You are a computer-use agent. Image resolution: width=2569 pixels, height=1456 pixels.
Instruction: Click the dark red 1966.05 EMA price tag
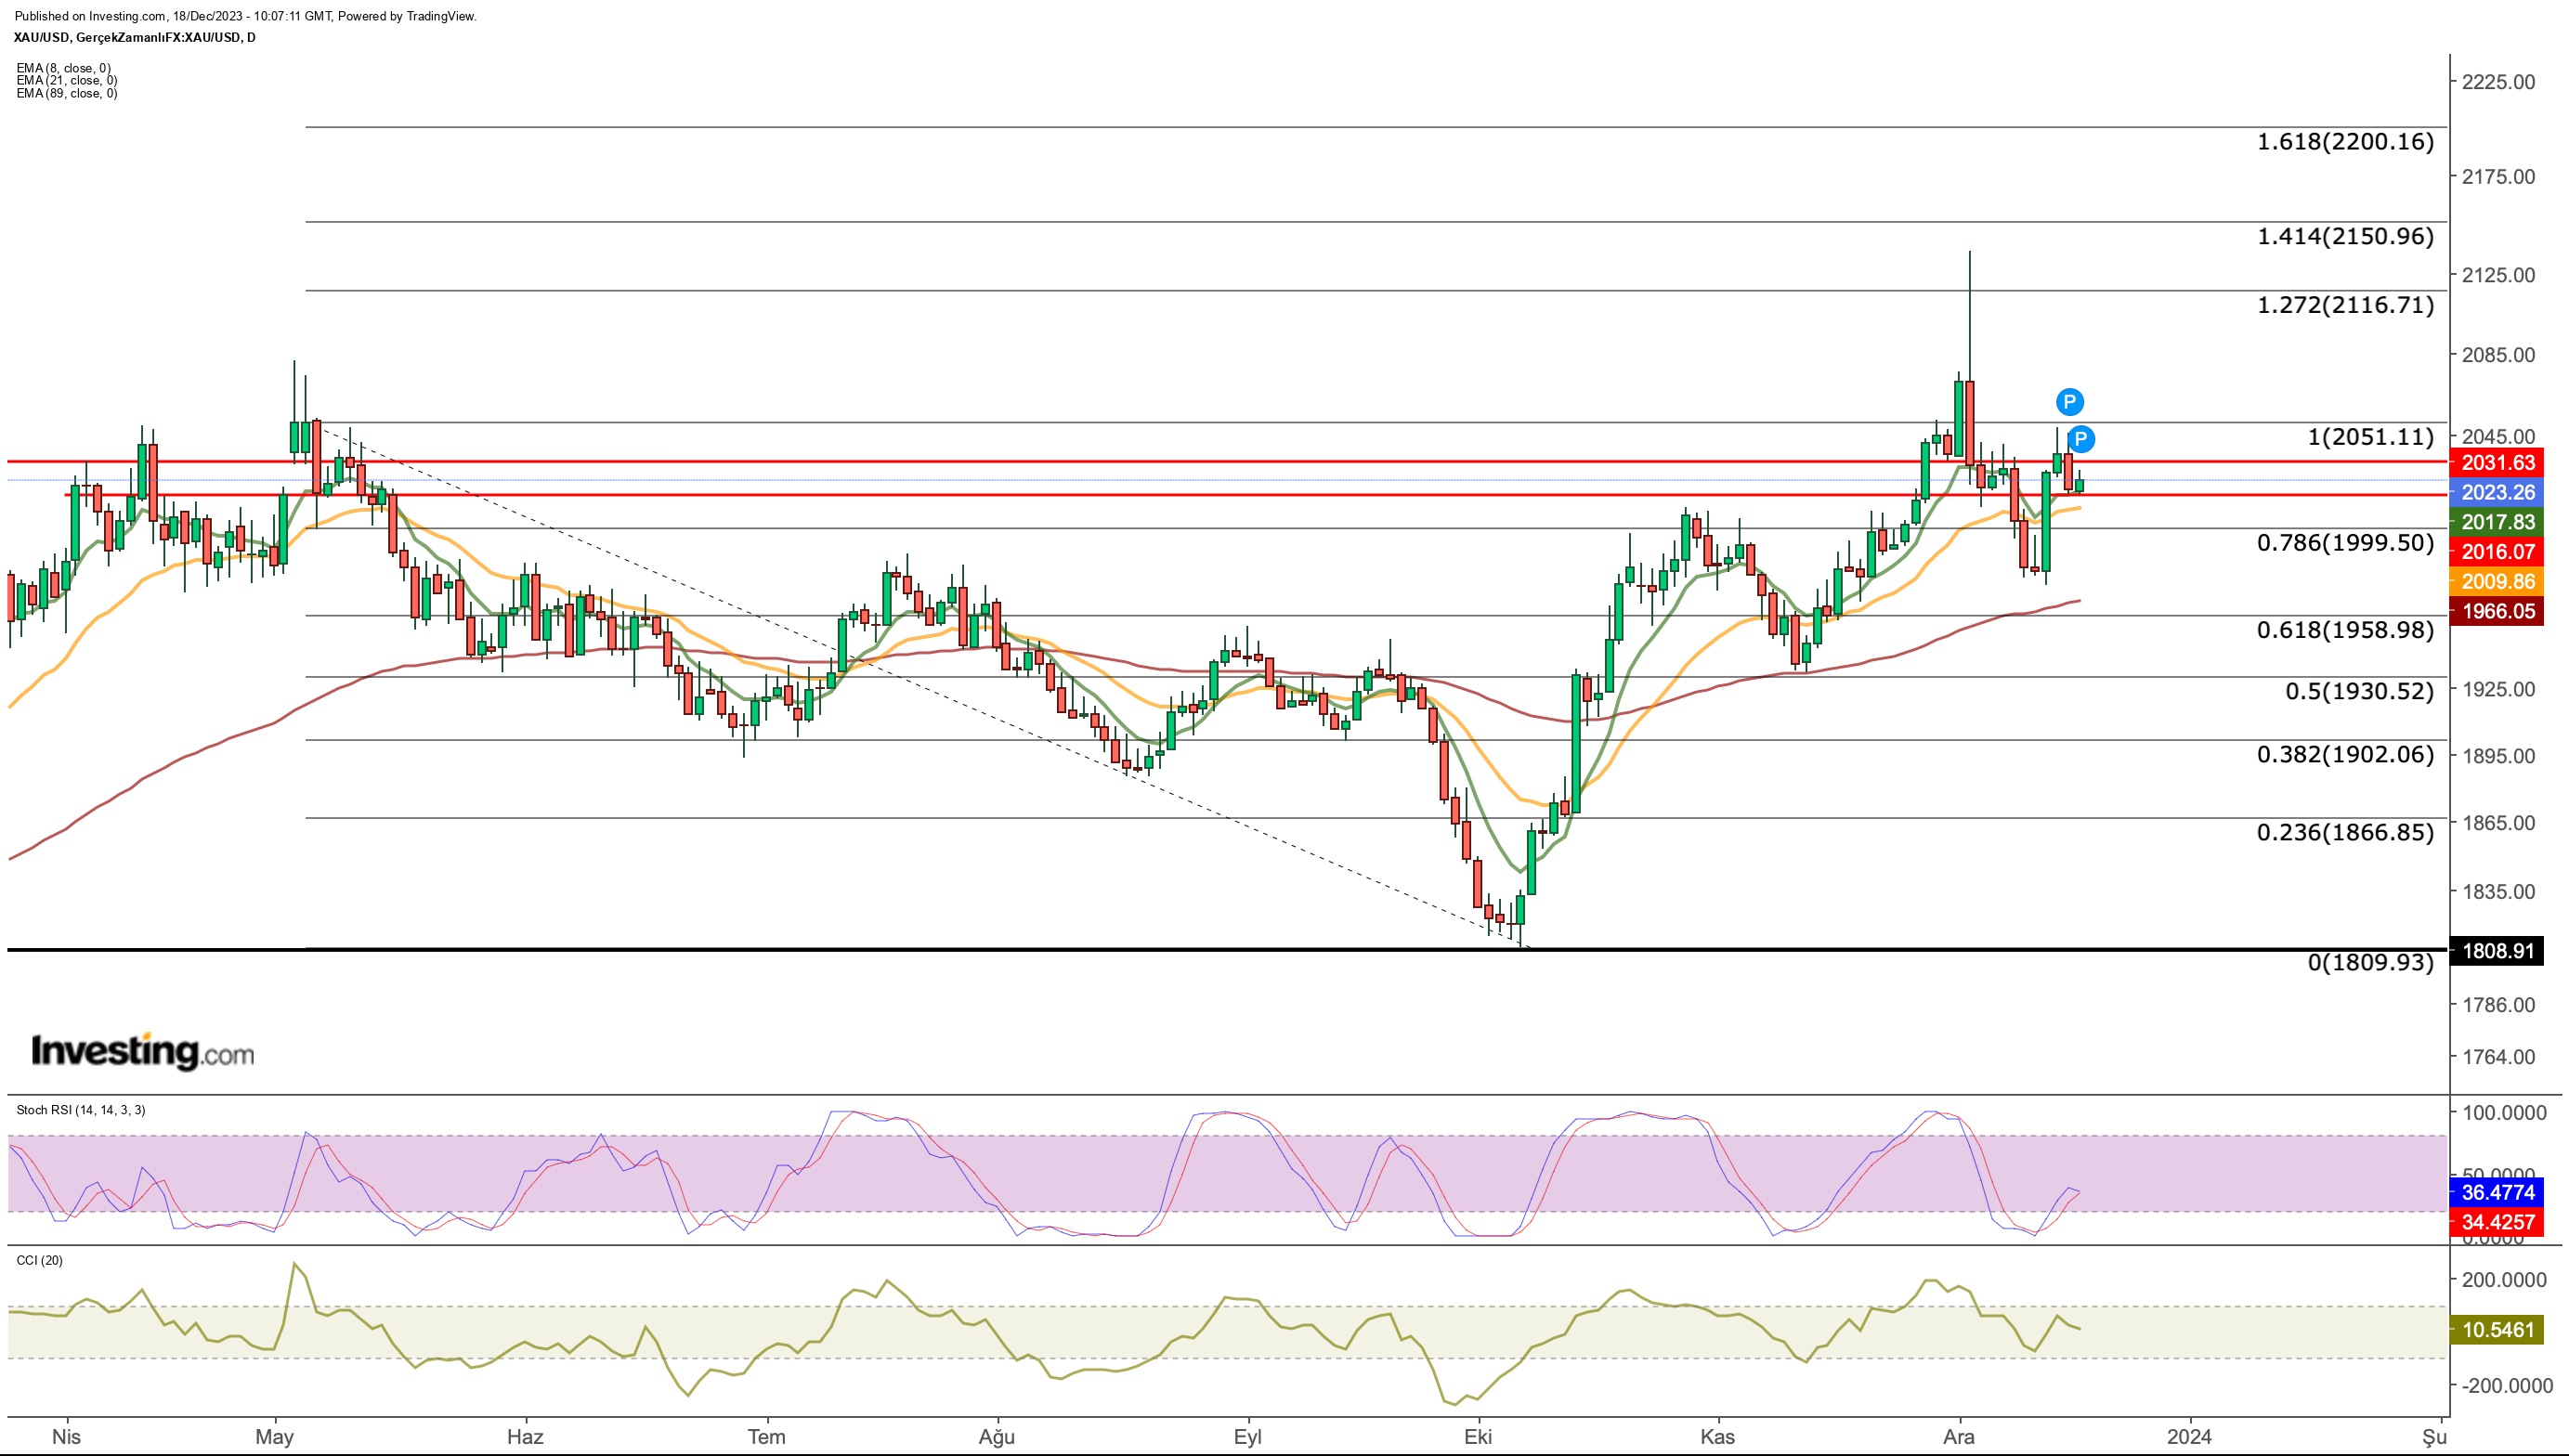coord(2497,611)
